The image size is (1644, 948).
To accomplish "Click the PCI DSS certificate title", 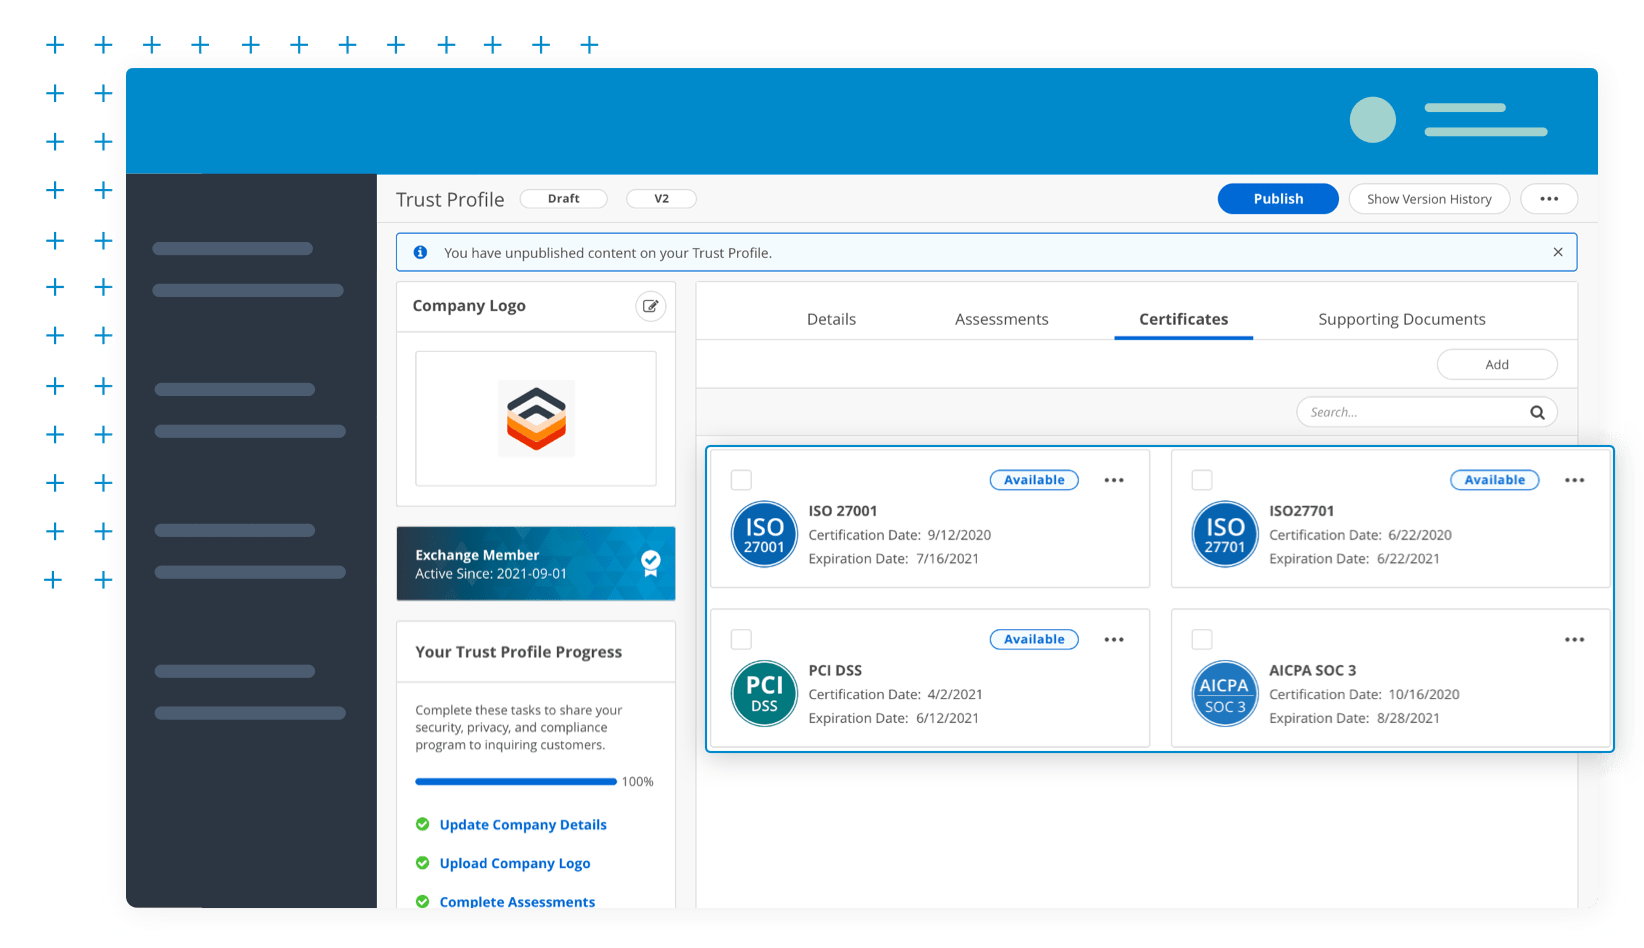I will tap(835, 670).
